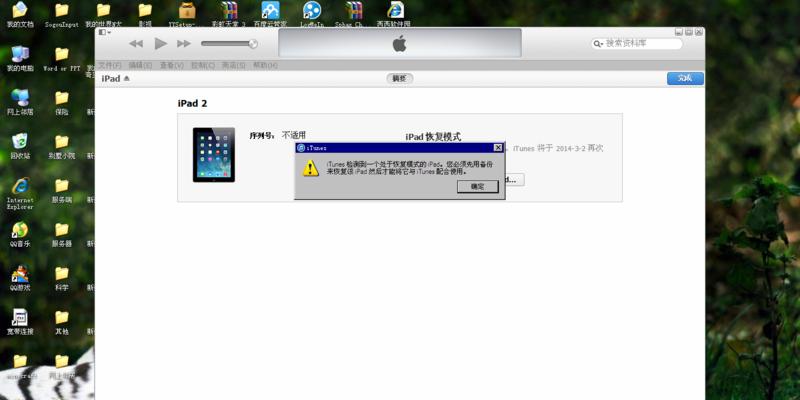
Task: Select the 保险 desktop folder
Action: (62, 102)
